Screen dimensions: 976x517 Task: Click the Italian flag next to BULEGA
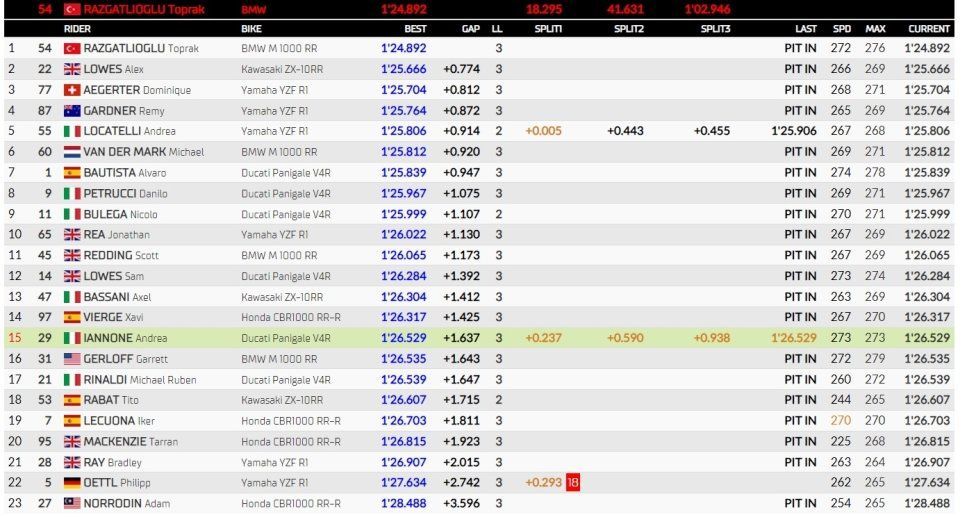pos(72,214)
